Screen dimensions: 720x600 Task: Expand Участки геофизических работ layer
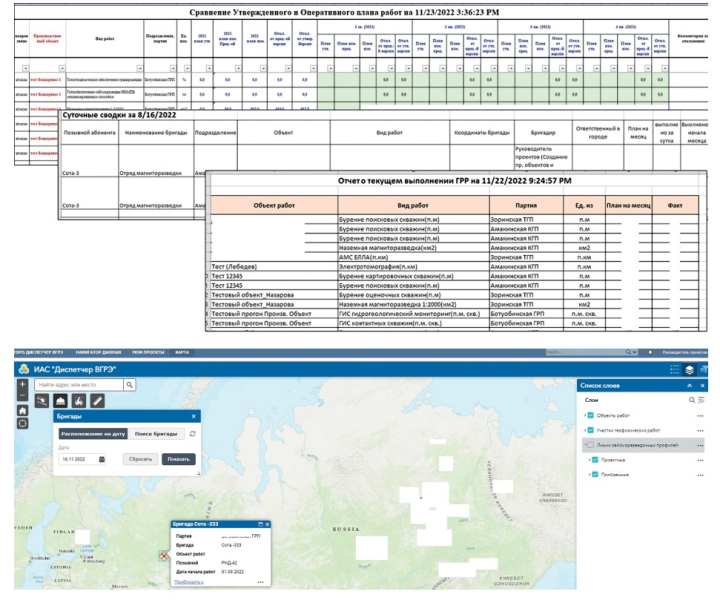tap(585, 430)
